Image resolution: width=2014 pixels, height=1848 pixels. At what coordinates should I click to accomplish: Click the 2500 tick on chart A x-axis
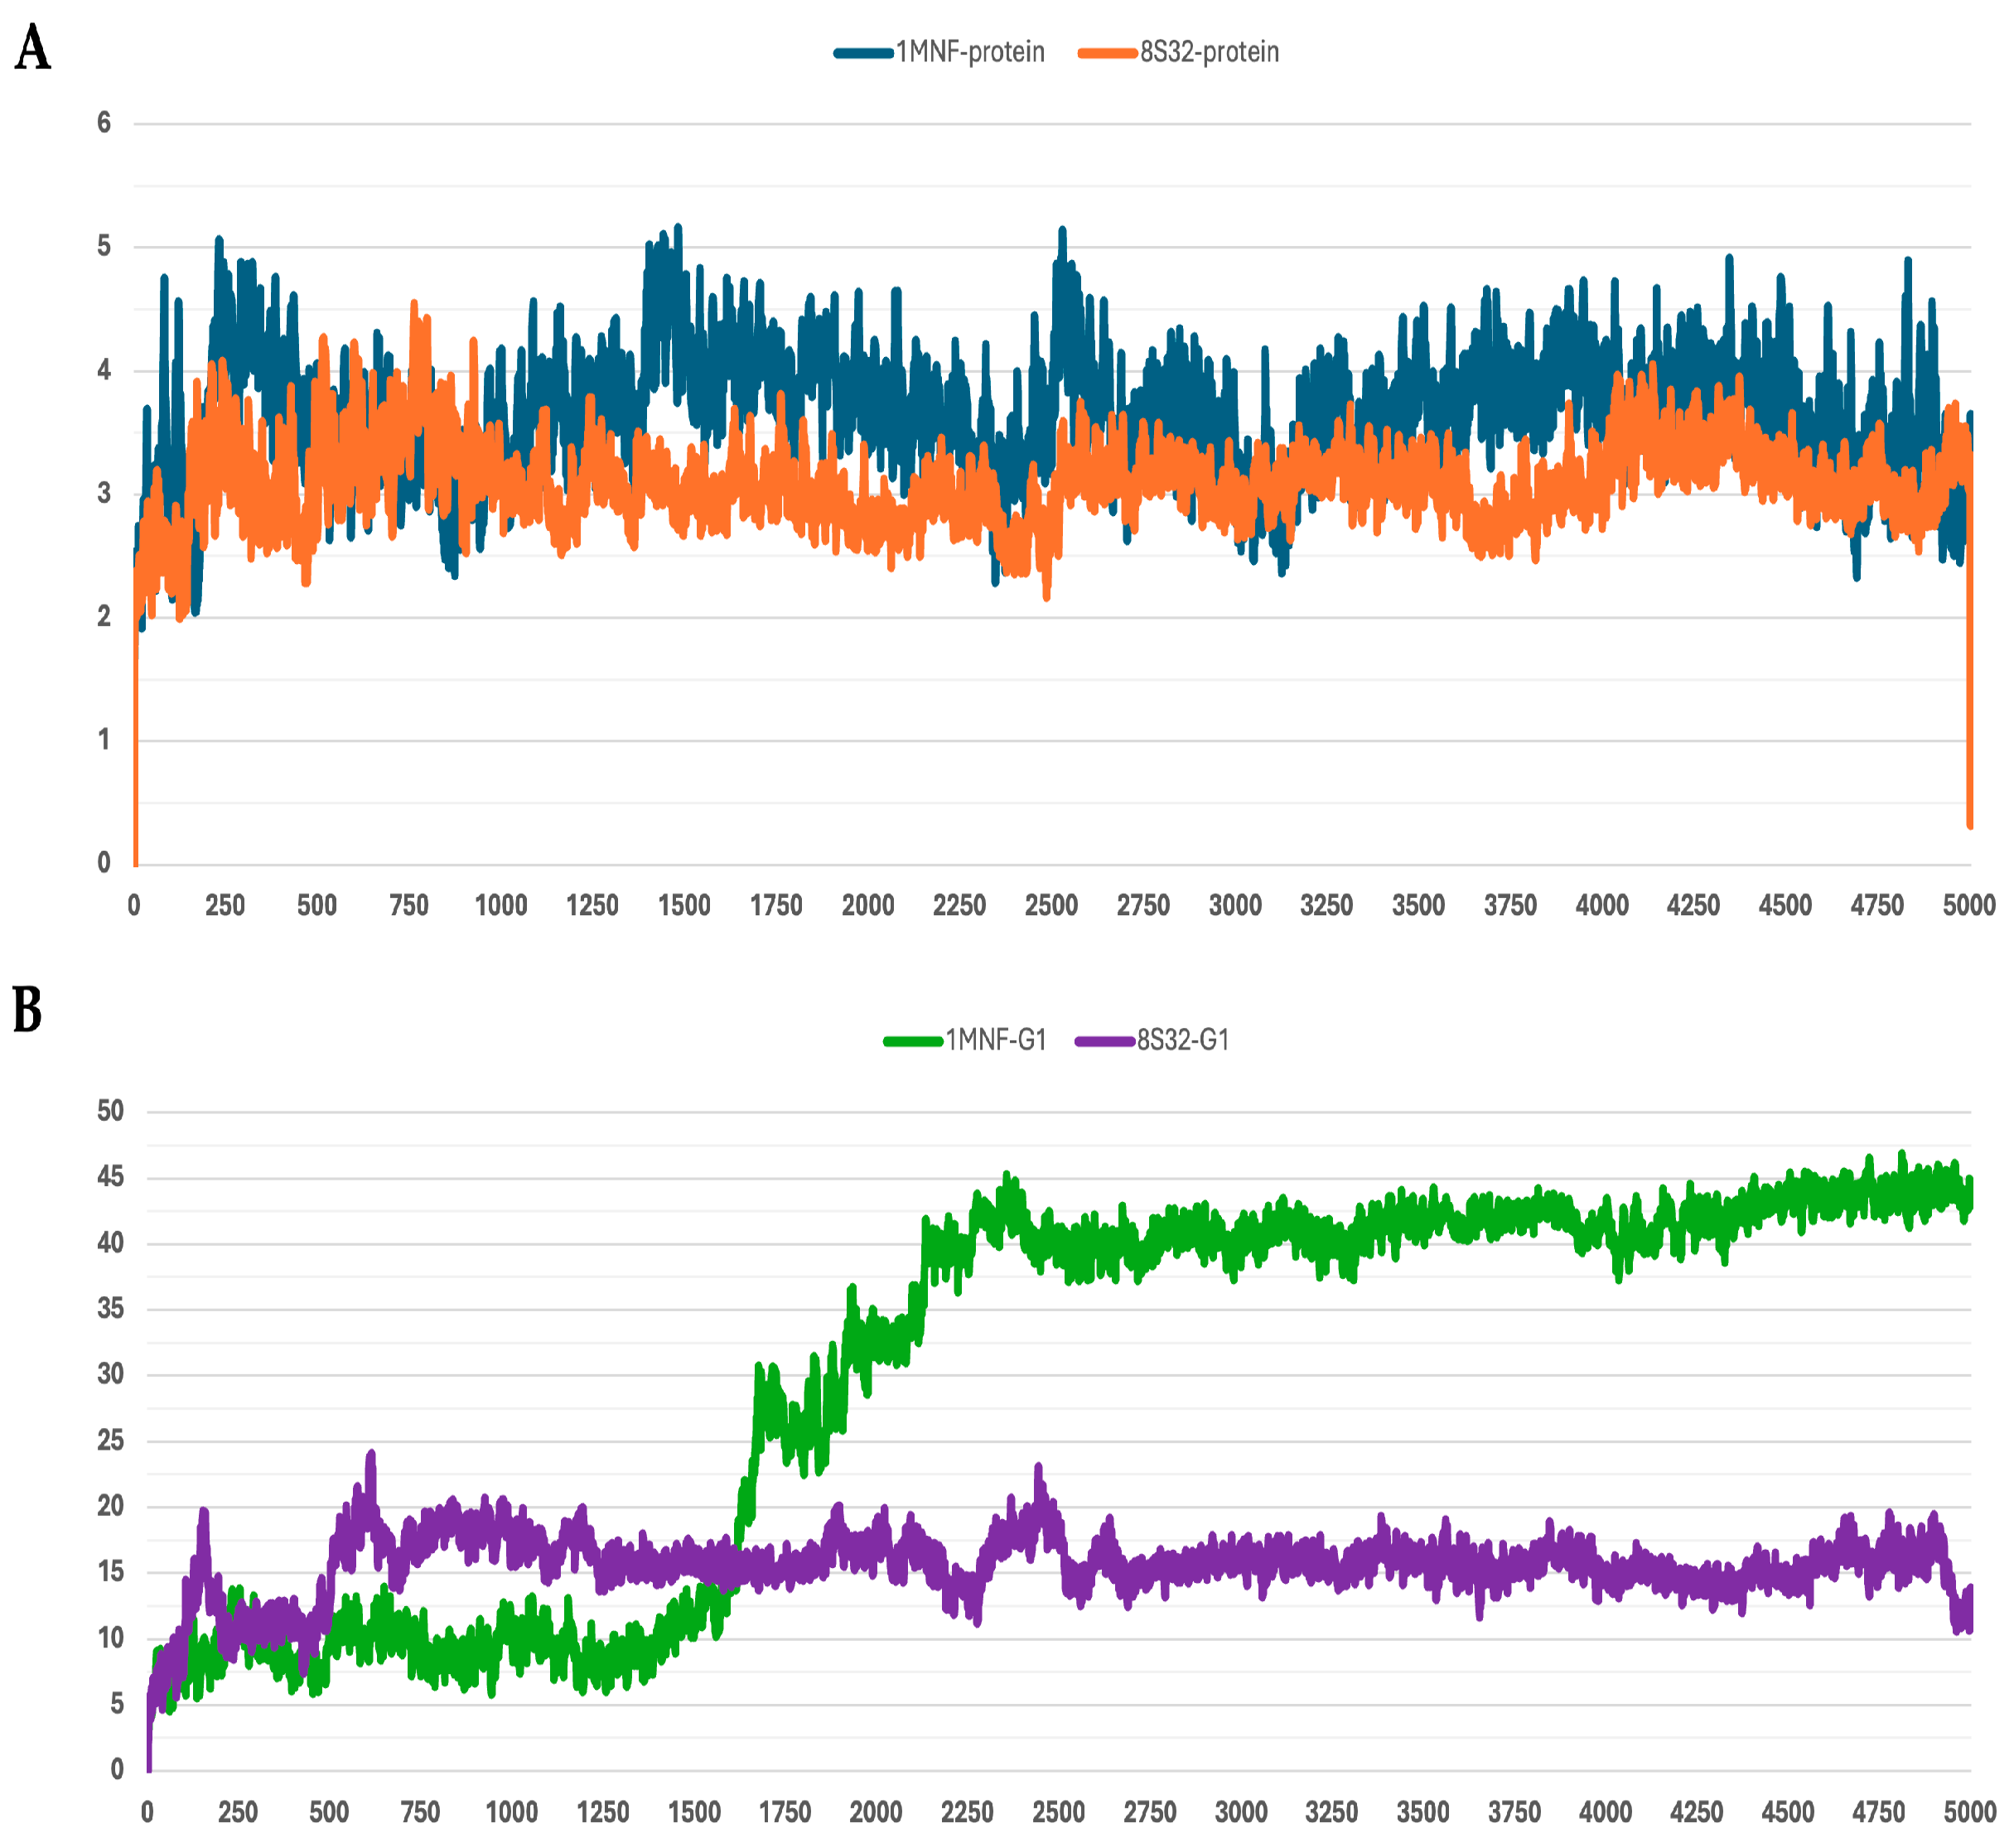pyautogui.click(x=1051, y=906)
